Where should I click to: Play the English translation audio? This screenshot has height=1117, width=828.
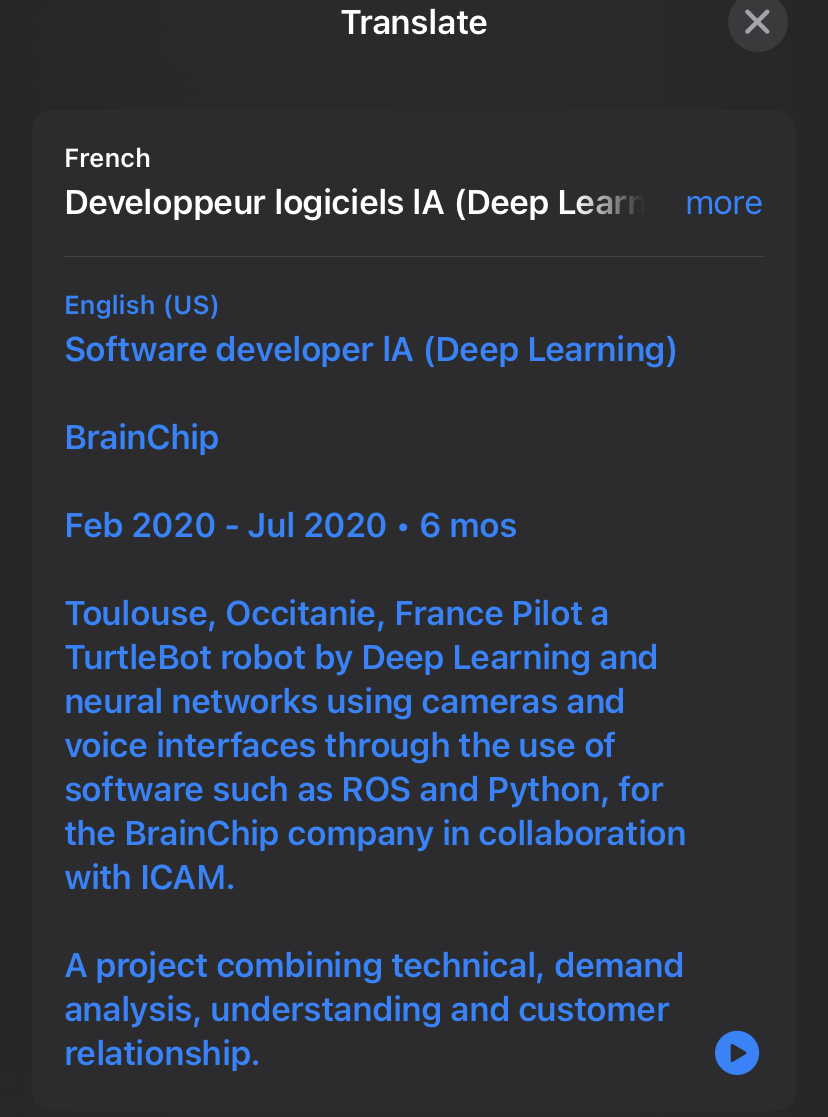click(737, 1053)
